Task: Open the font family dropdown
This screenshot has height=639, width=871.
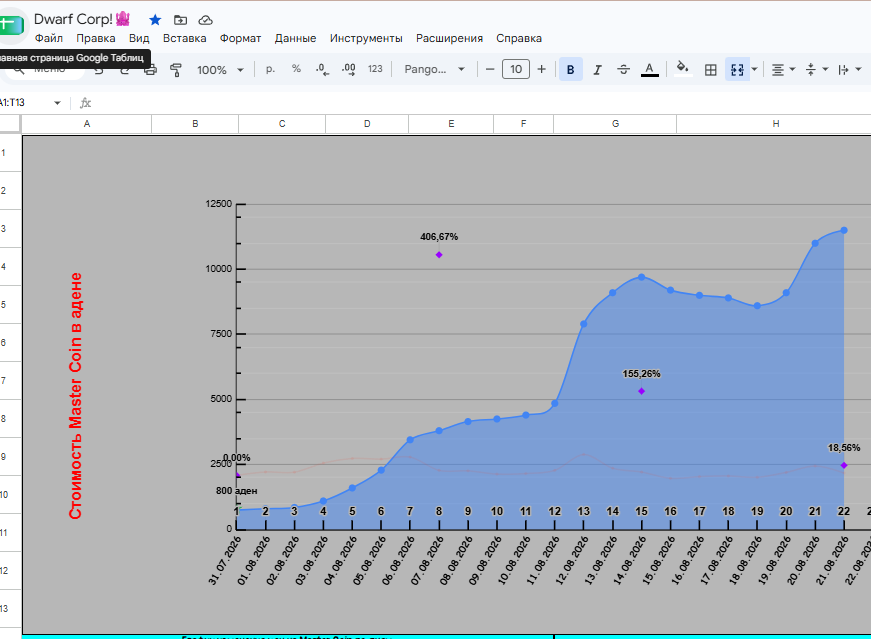Action: (434, 69)
